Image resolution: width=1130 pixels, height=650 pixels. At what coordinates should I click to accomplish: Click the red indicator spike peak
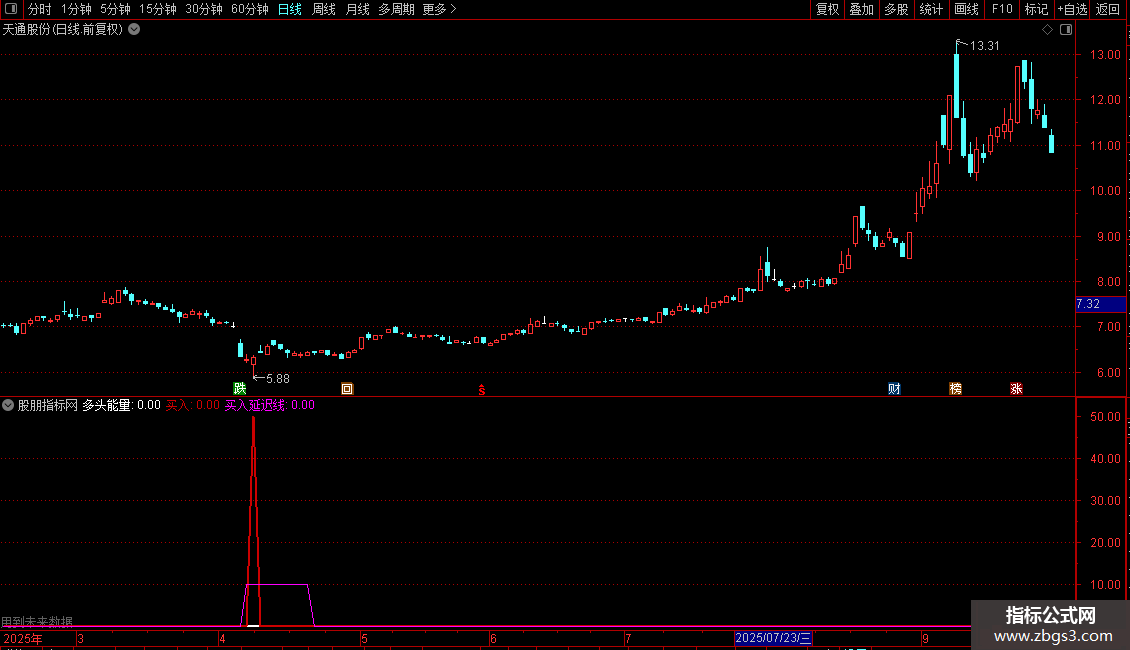tap(253, 419)
